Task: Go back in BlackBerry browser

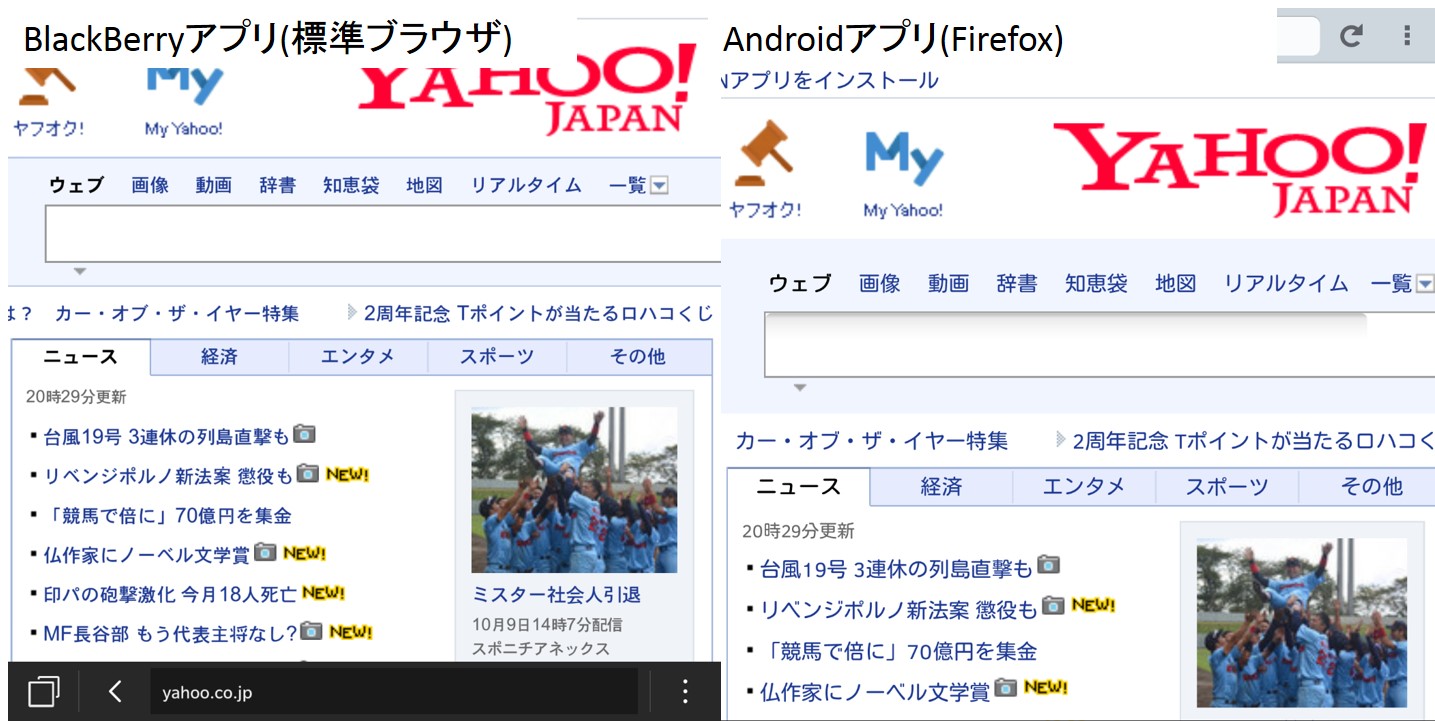Action: tap(115, 691)
